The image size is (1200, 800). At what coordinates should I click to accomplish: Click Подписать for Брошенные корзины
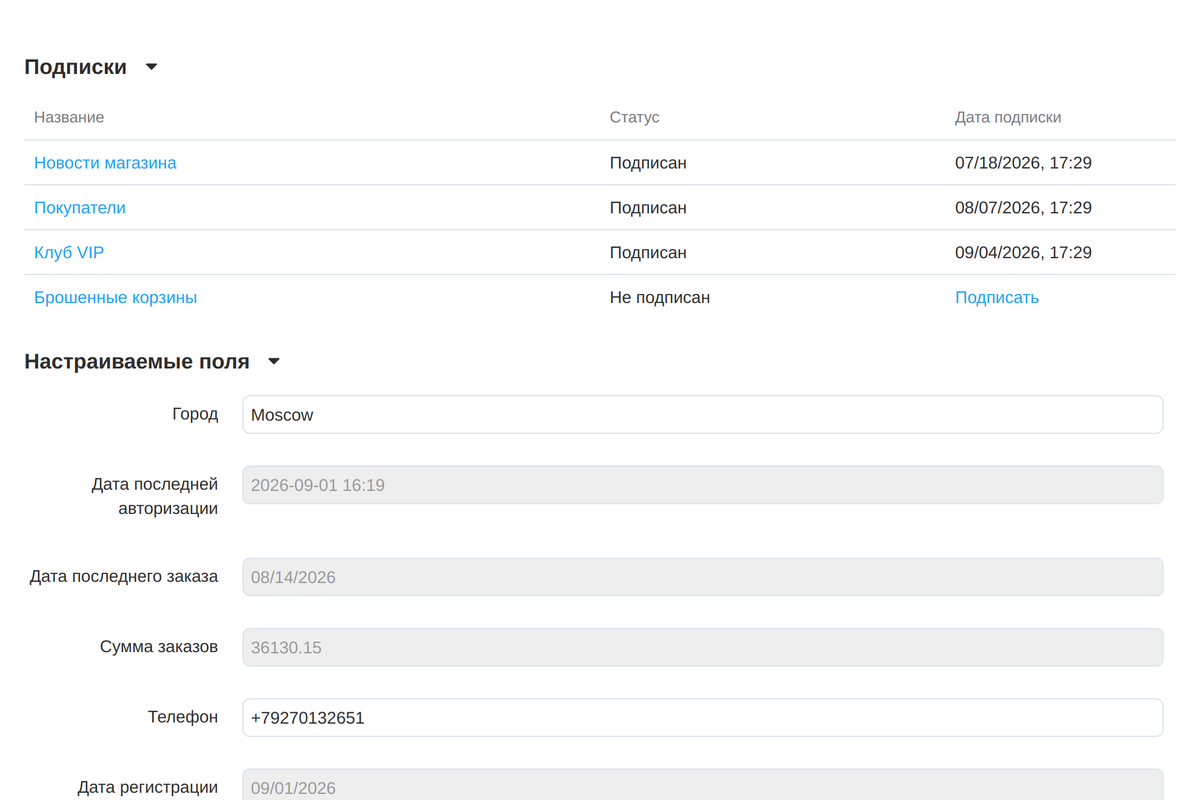[997, 298]
